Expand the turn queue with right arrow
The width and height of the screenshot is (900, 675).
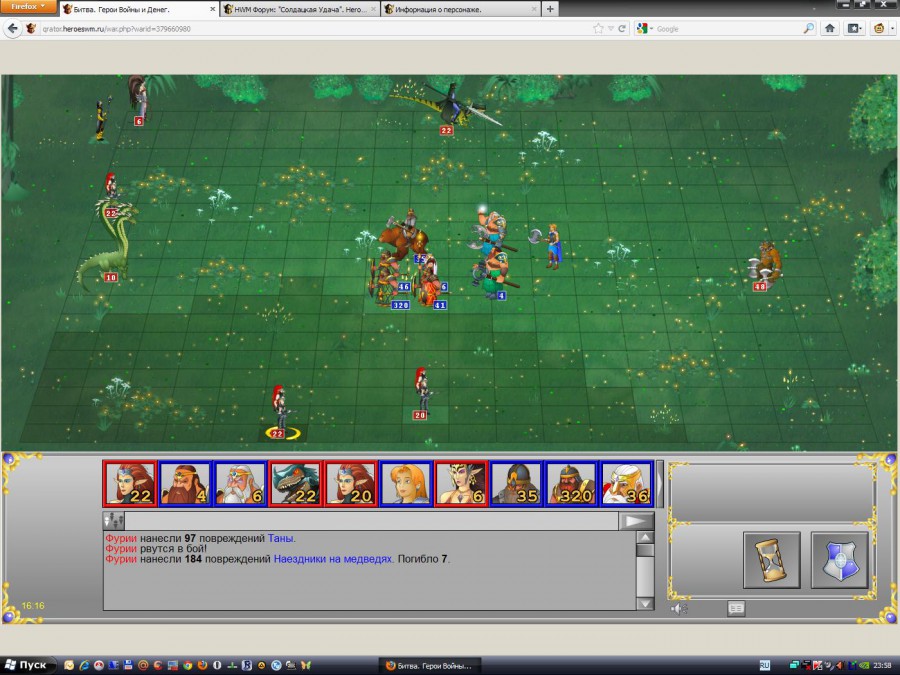(x=660, y=483)
